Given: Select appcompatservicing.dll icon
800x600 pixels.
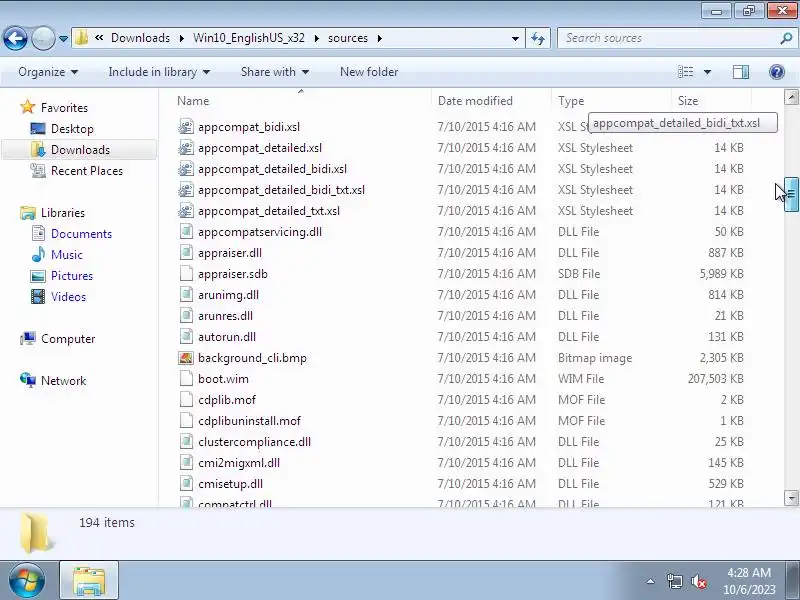Looking at the screenshot, I should [x=186, y=232].
